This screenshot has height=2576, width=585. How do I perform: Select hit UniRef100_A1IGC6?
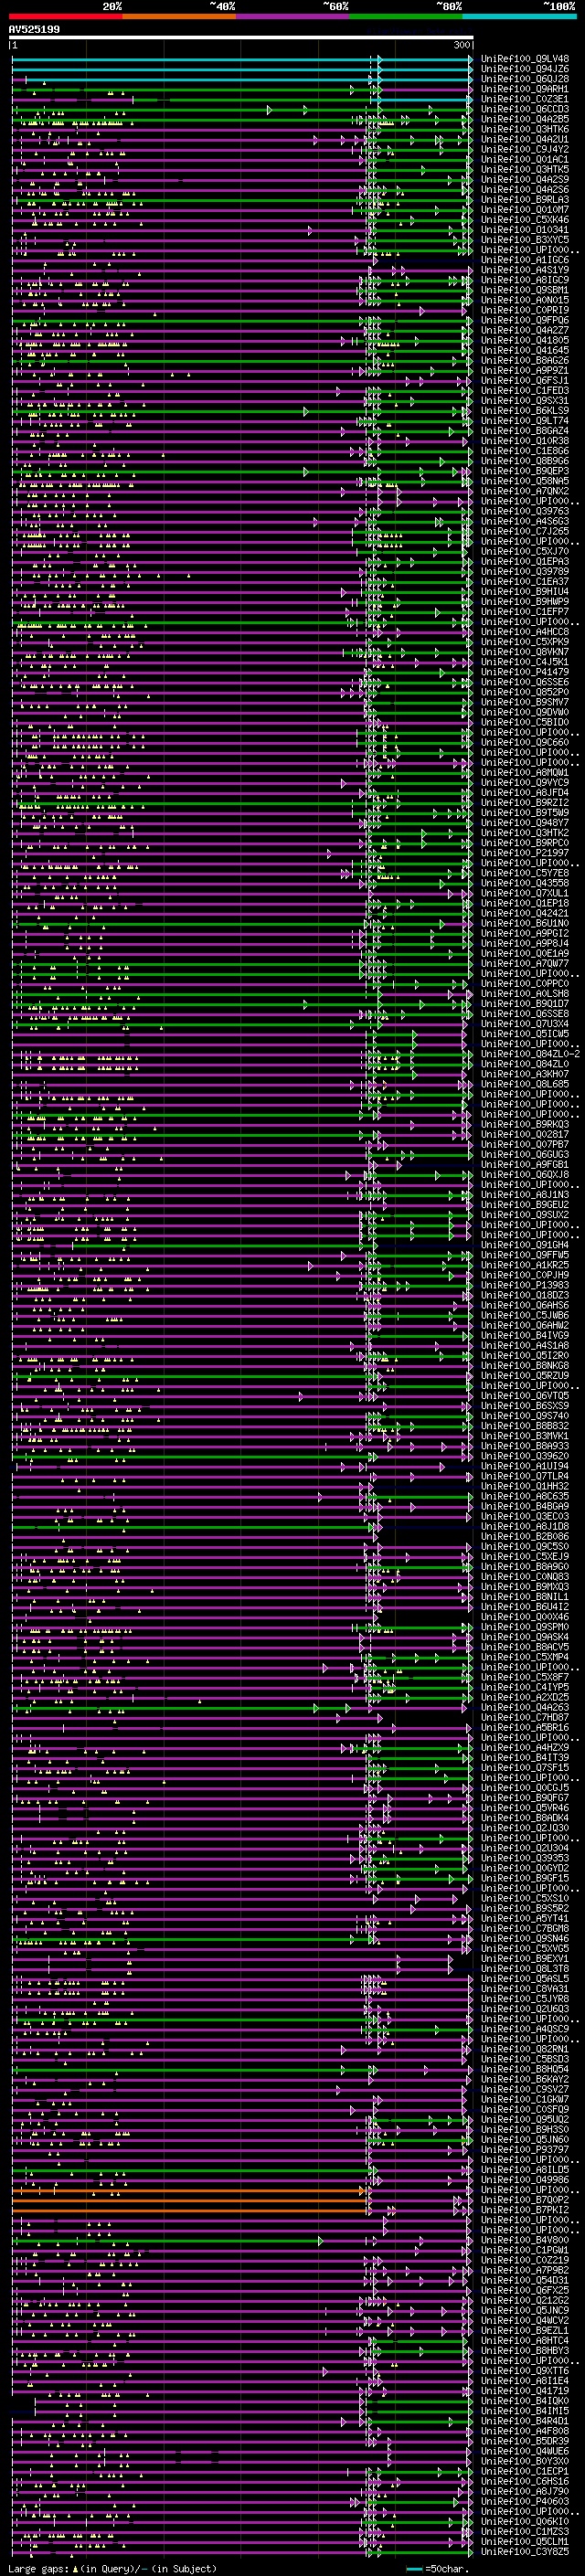[x=525, y=260]
